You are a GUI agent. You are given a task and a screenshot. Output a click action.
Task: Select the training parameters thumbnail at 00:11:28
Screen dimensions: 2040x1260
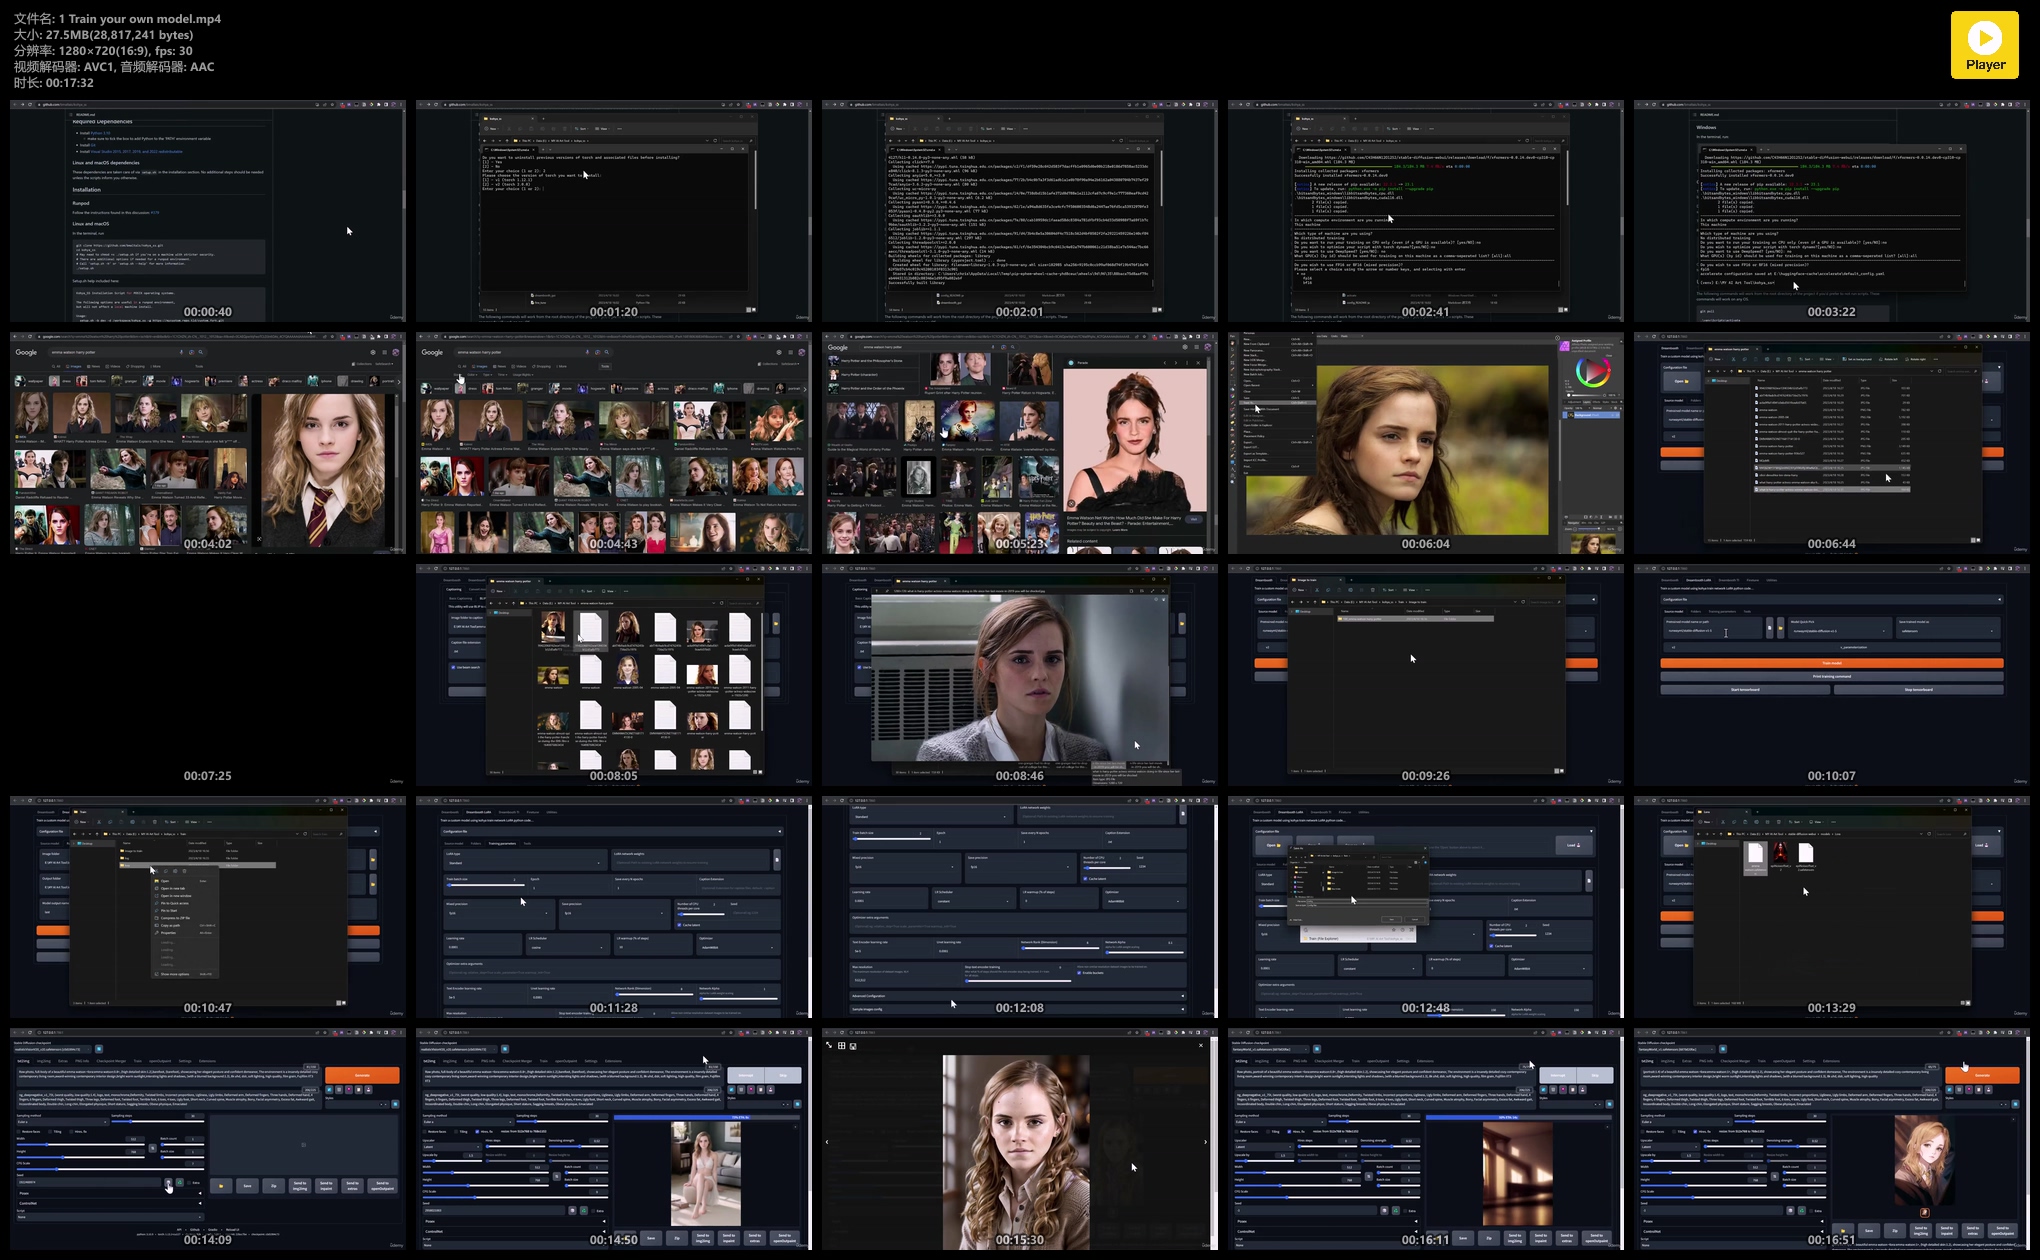point(614,907)
